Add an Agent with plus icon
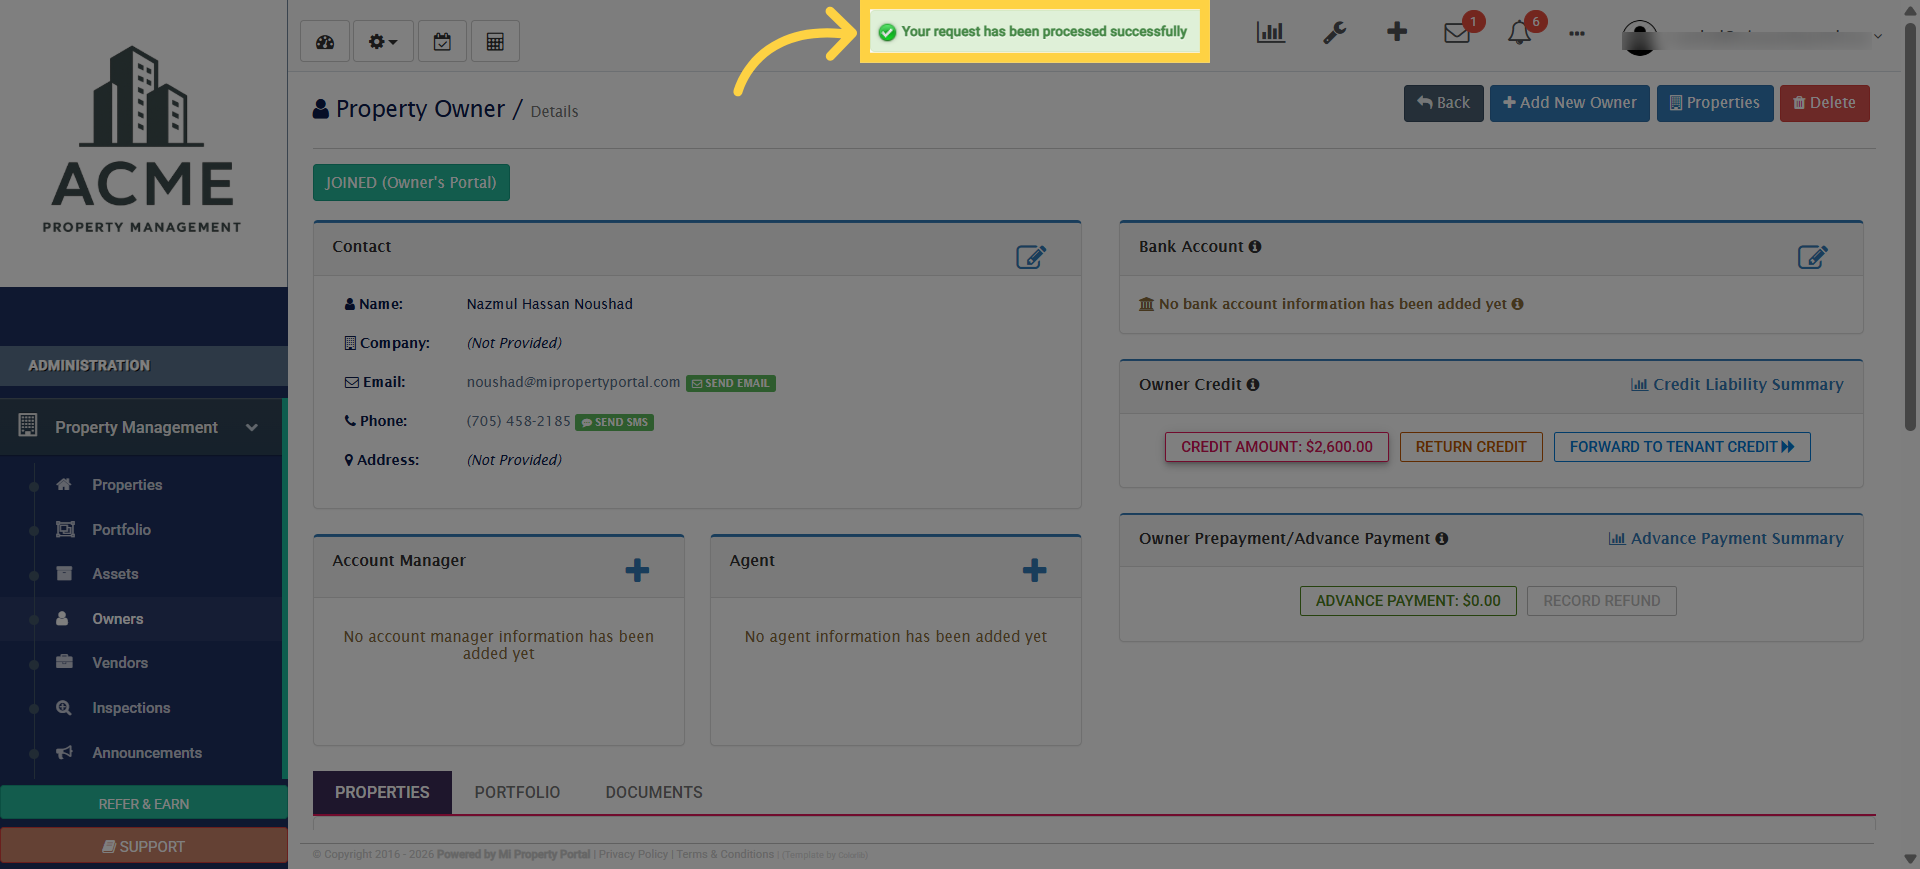Screen dimensions: 1920x869 pos(1034,571)
